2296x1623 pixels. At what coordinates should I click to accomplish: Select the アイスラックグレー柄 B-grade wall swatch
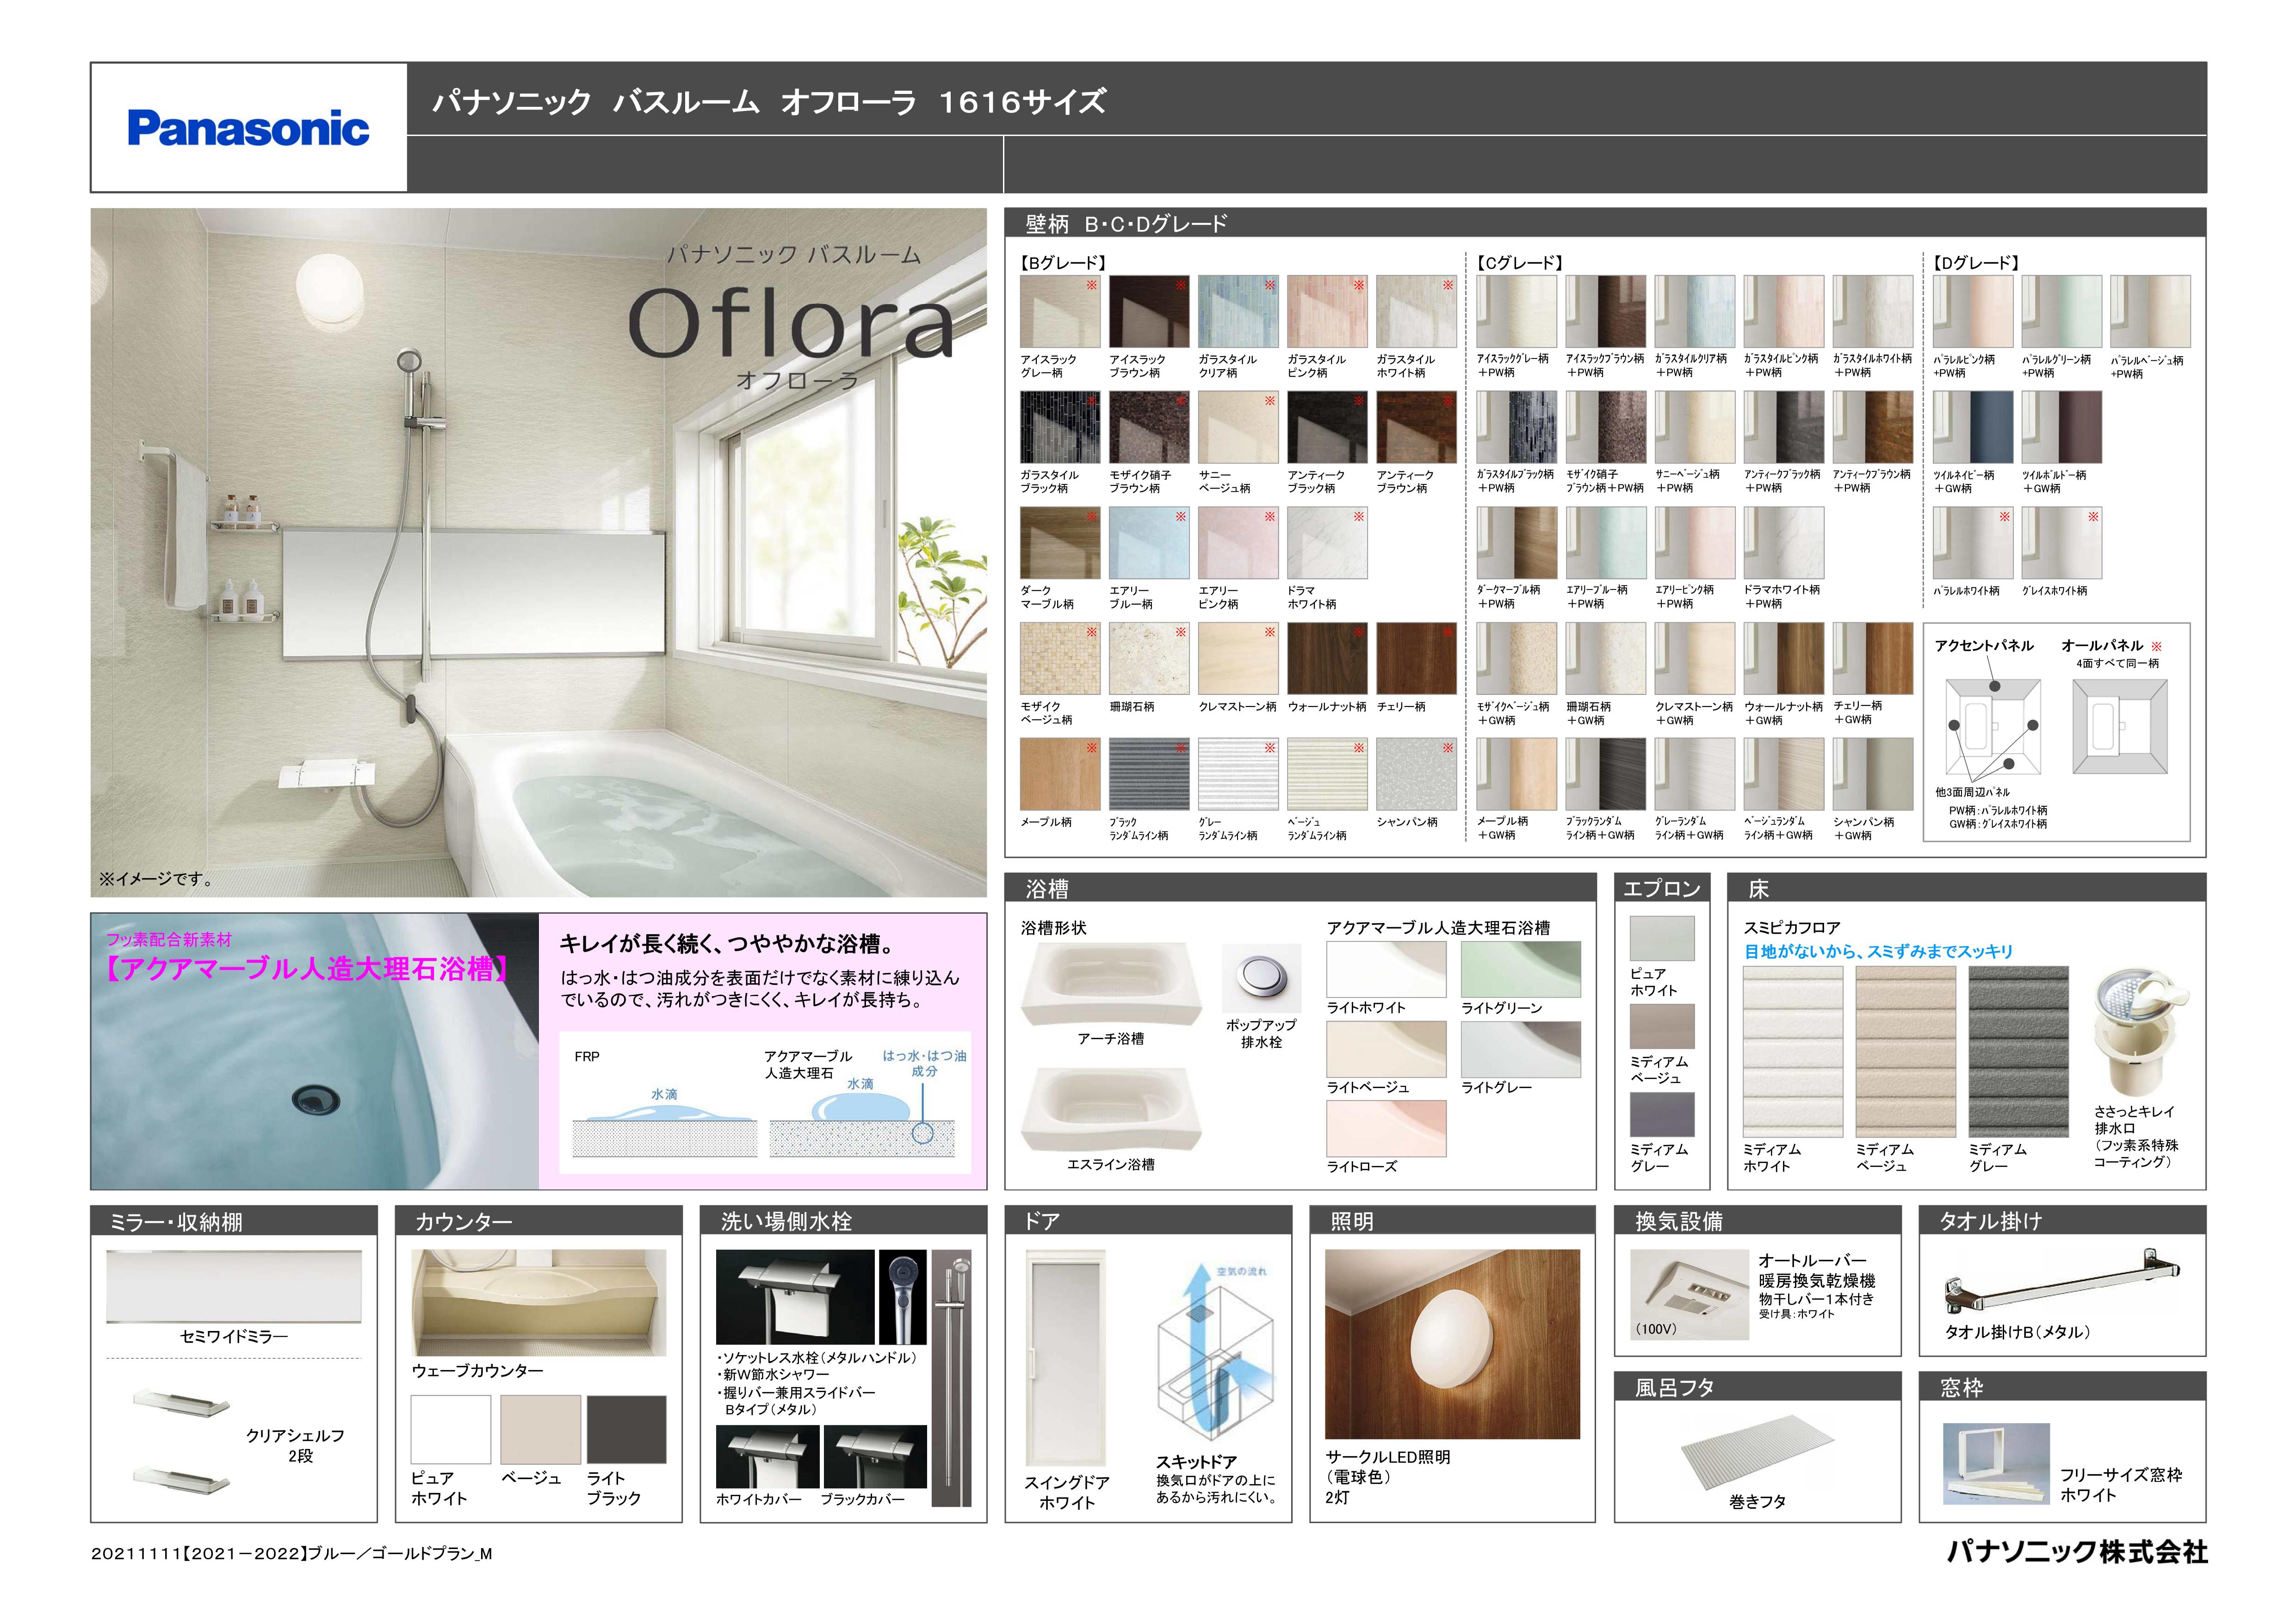(1060, 312)
